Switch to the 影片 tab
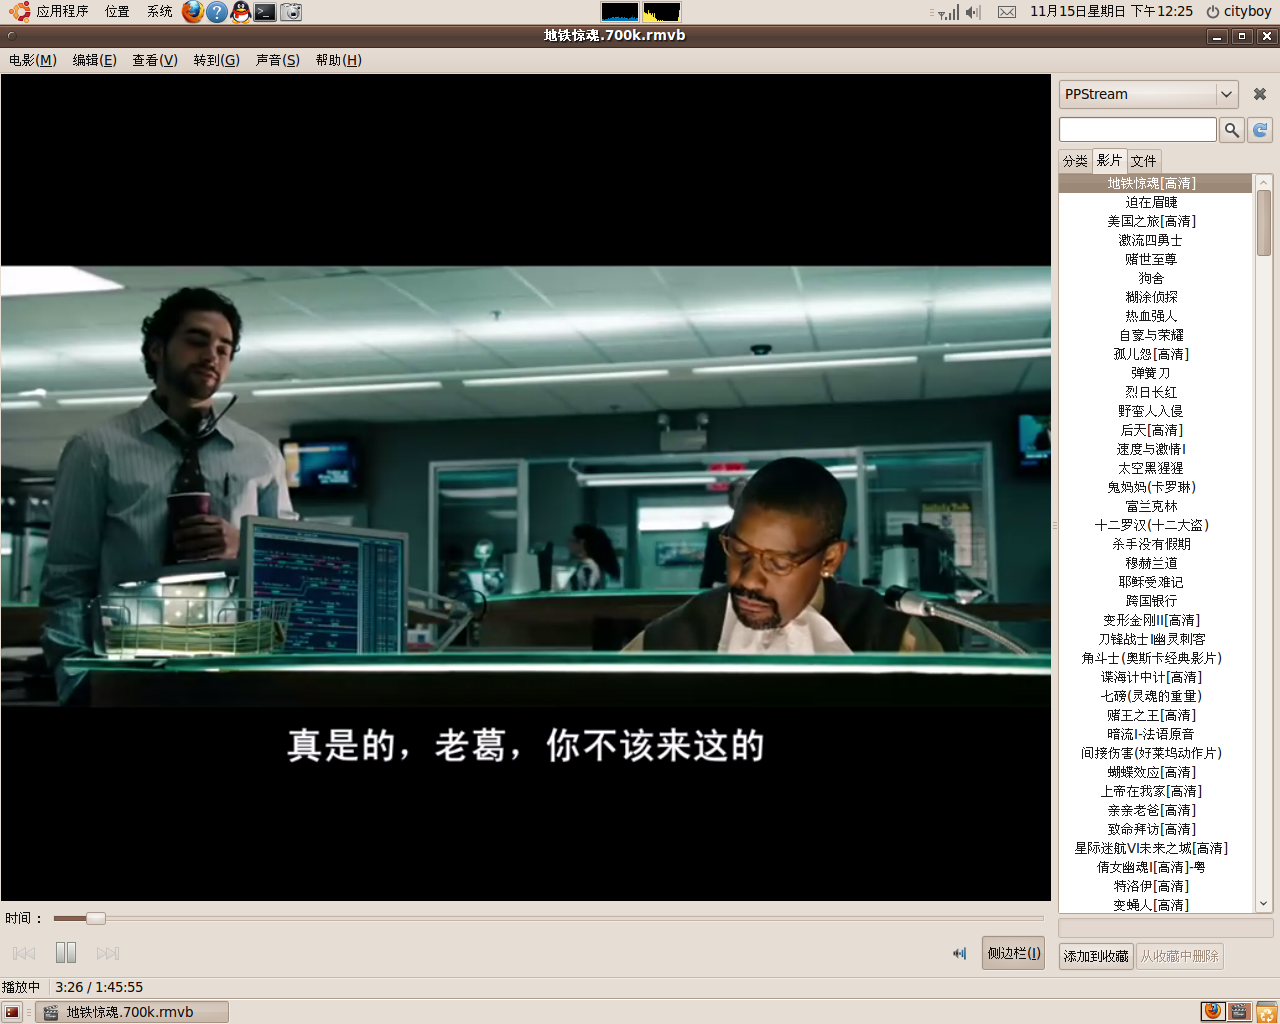Viewport: 1280px width, 1024px height. 1109,160
